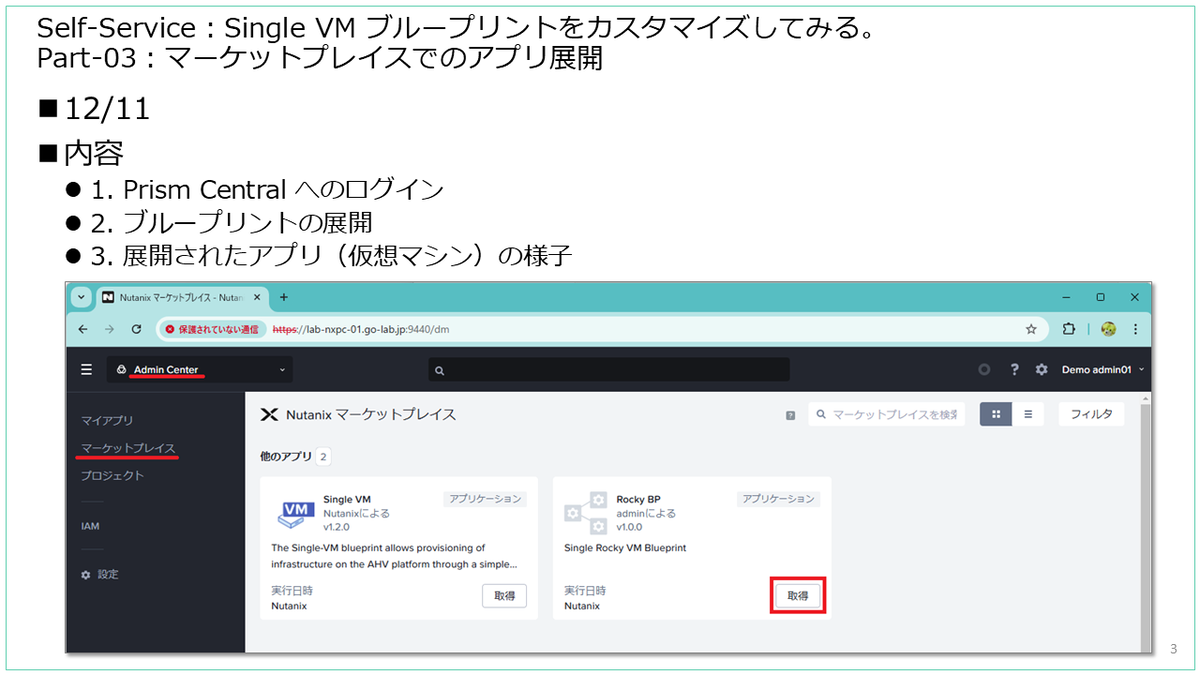Click the browser address bar URL
The width and height of the screenshot is (1200, 675).
tap(362, 328)
